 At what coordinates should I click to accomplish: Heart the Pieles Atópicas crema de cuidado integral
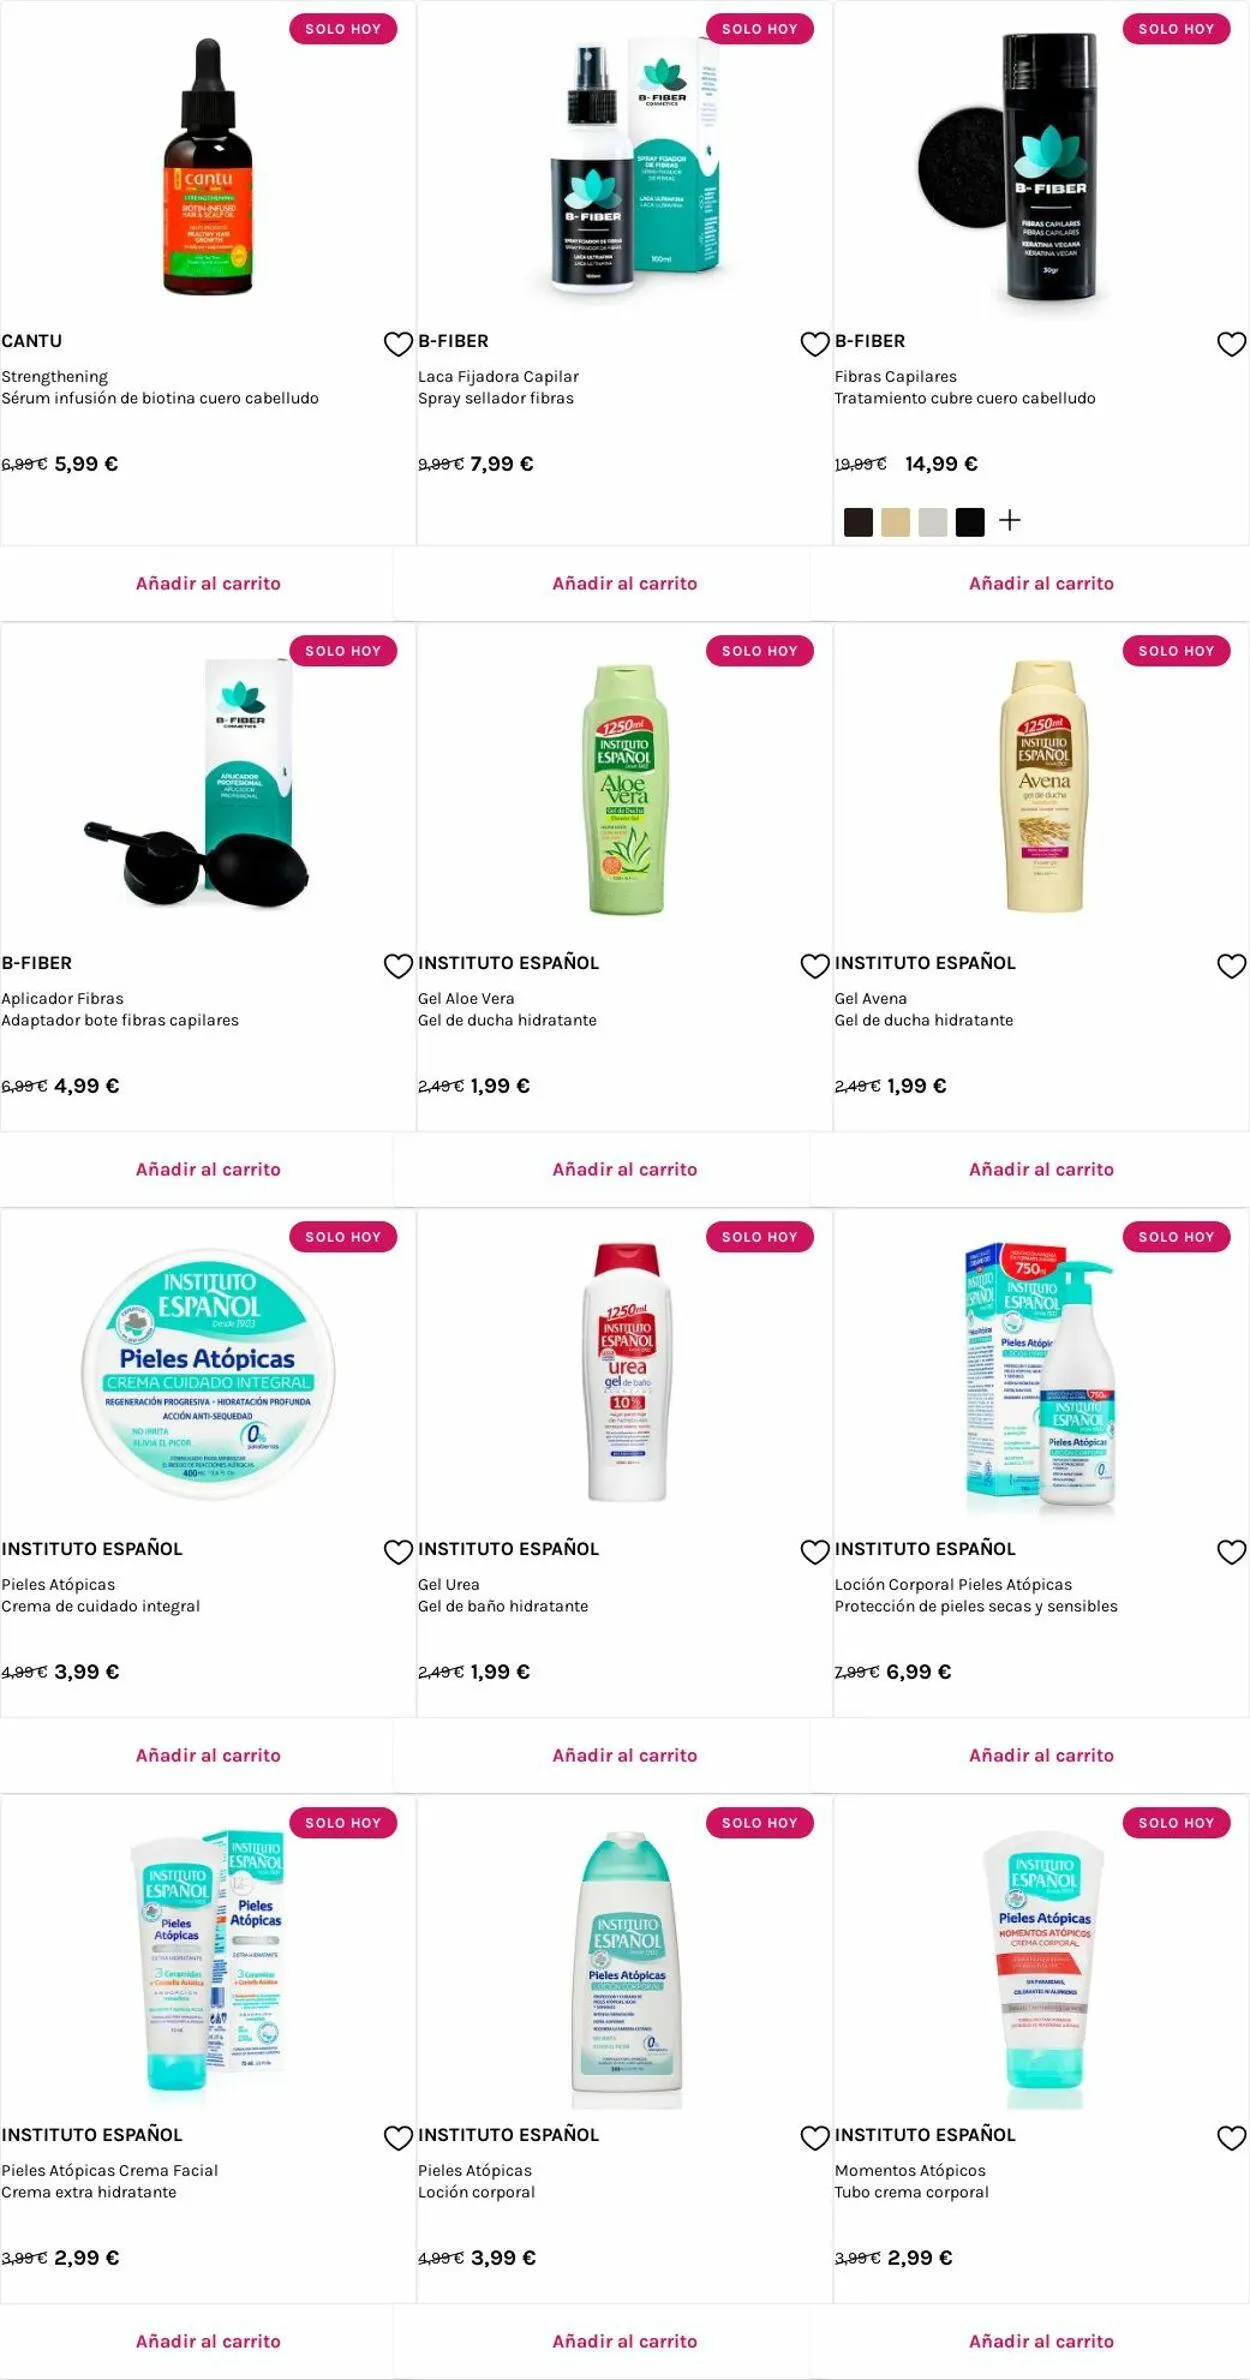tap(398, 1552)
